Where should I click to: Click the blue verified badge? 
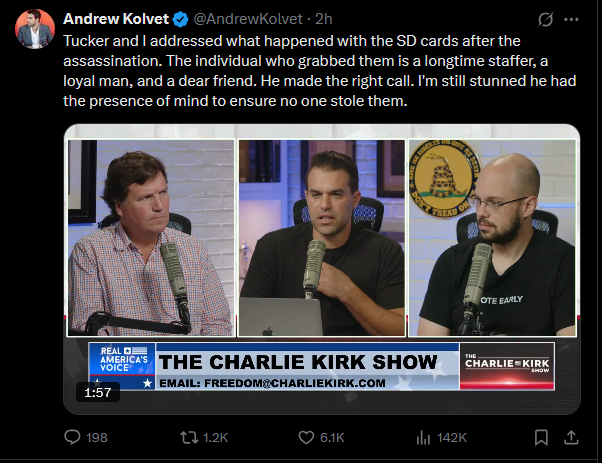click(180, 19)
